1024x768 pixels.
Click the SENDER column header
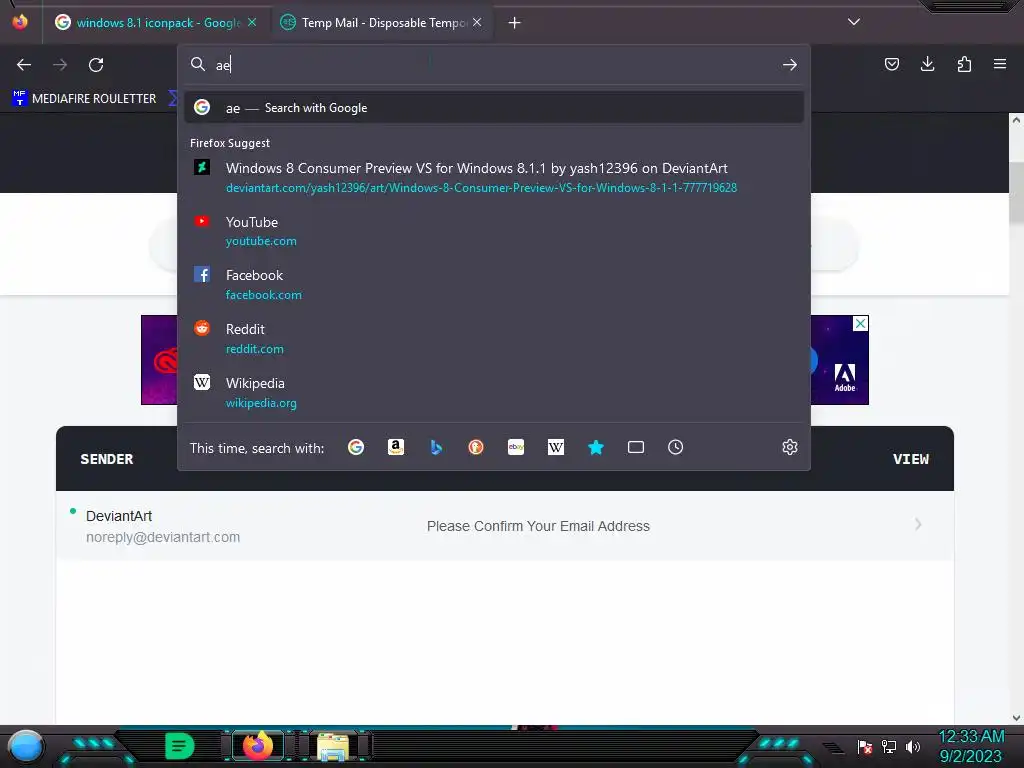click(106, 459)
